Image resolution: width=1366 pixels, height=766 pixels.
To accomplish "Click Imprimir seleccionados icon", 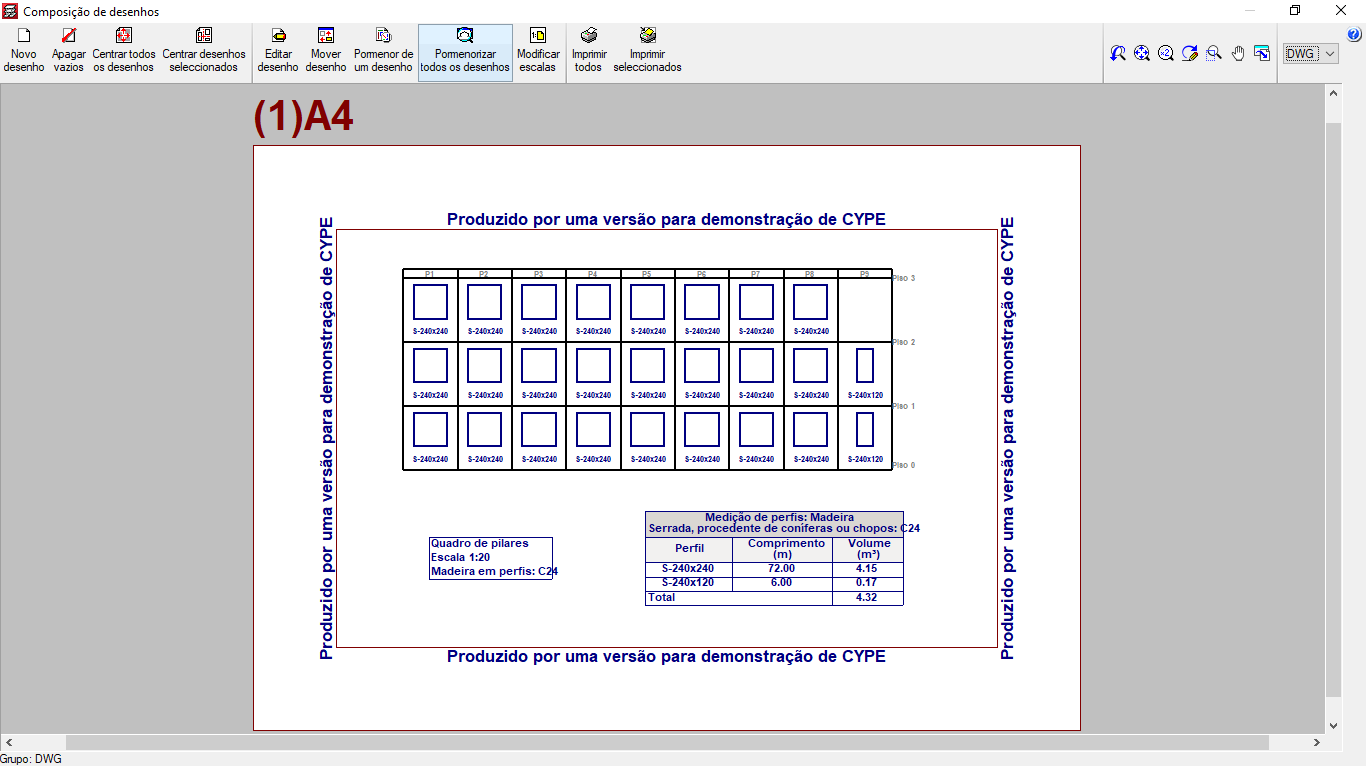I will coord(648,35).
